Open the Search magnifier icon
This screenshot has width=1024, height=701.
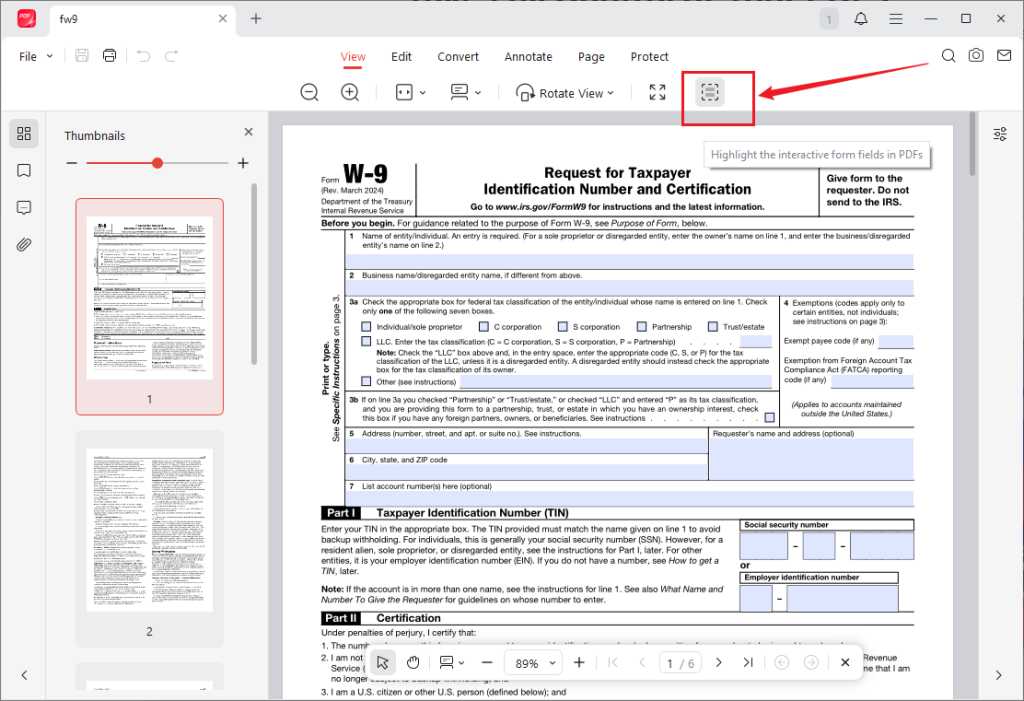pyautogui.click(x=948, y=56)
